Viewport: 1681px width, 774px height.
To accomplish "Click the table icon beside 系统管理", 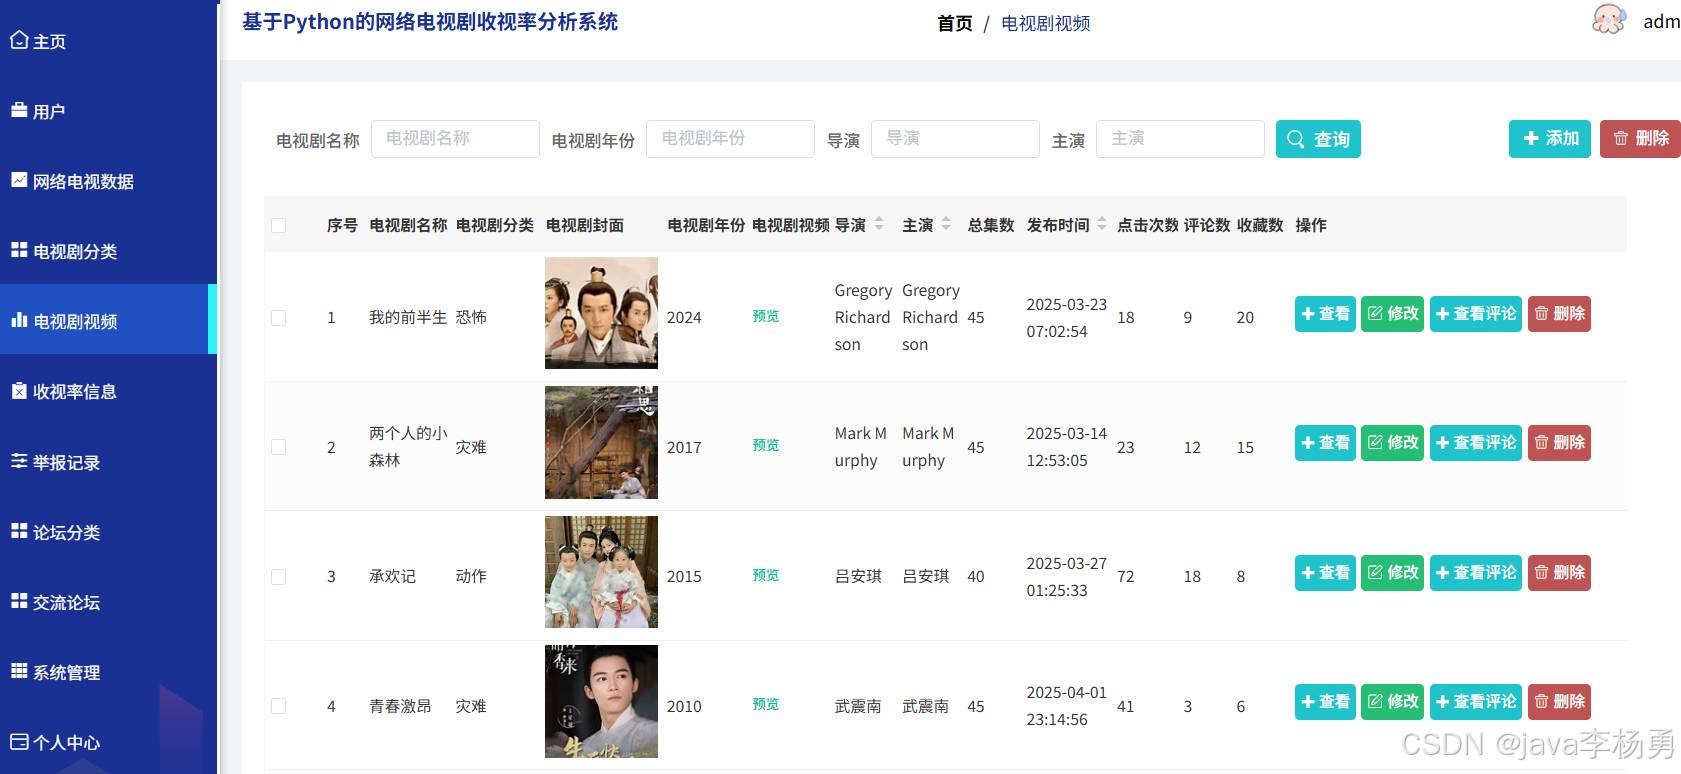I will click(x=19, y=671).
